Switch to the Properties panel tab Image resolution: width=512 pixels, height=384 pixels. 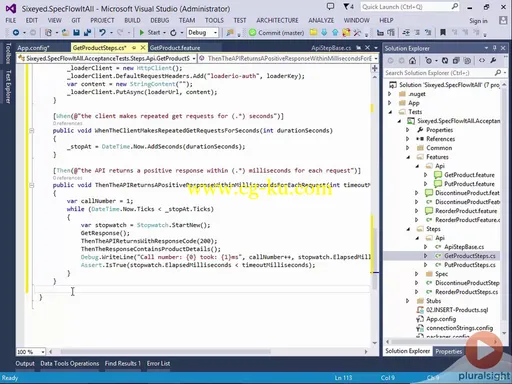[448, 351]
